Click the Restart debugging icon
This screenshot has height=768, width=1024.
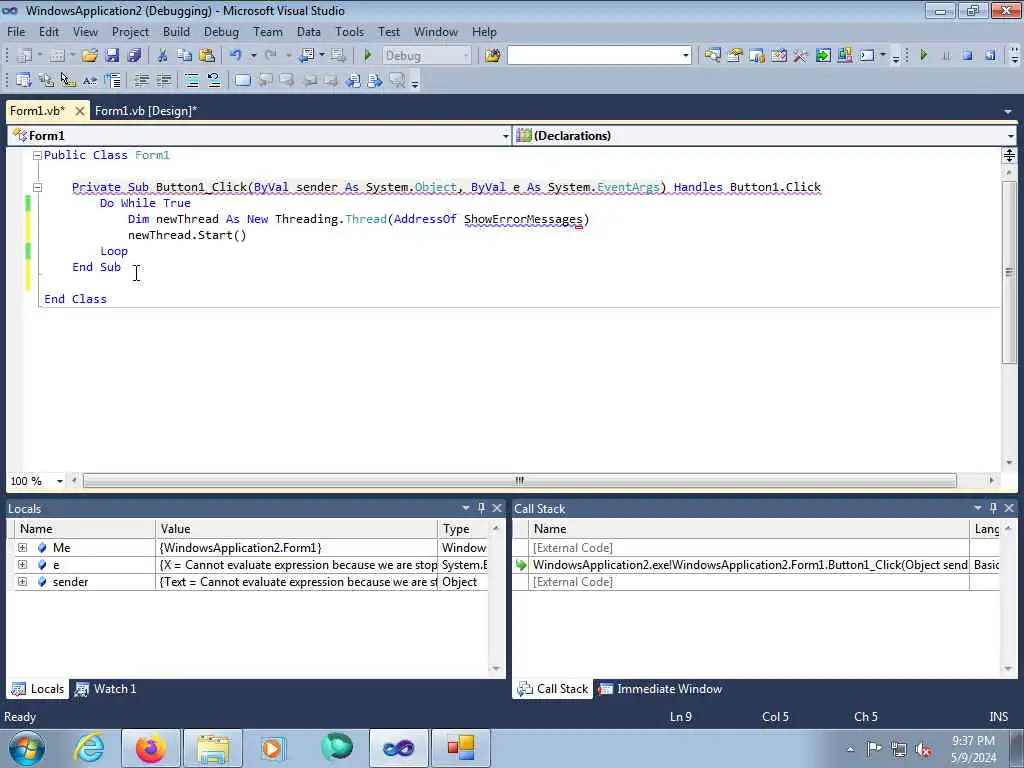[x=990, y=56]
